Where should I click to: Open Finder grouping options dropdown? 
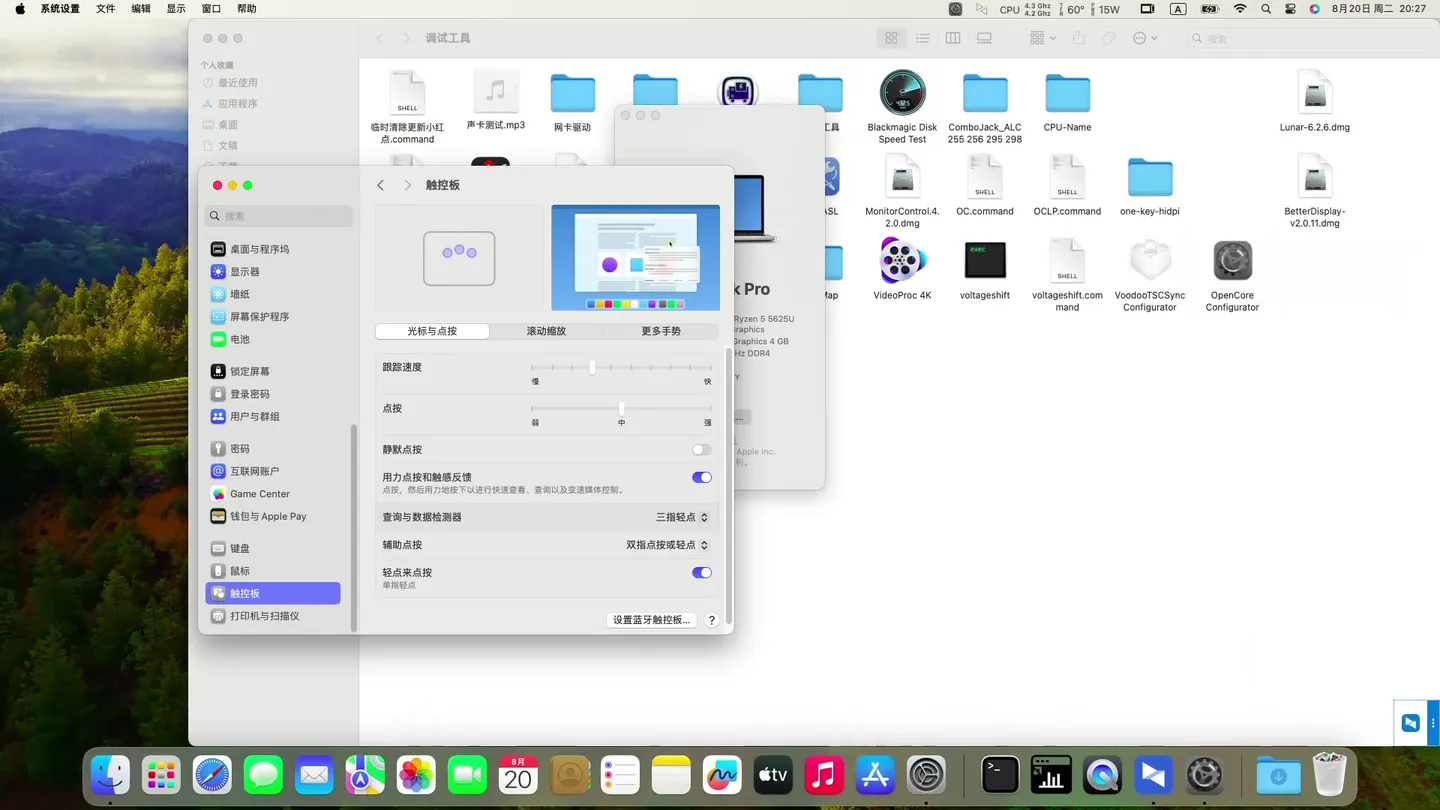coord(1042,38)
